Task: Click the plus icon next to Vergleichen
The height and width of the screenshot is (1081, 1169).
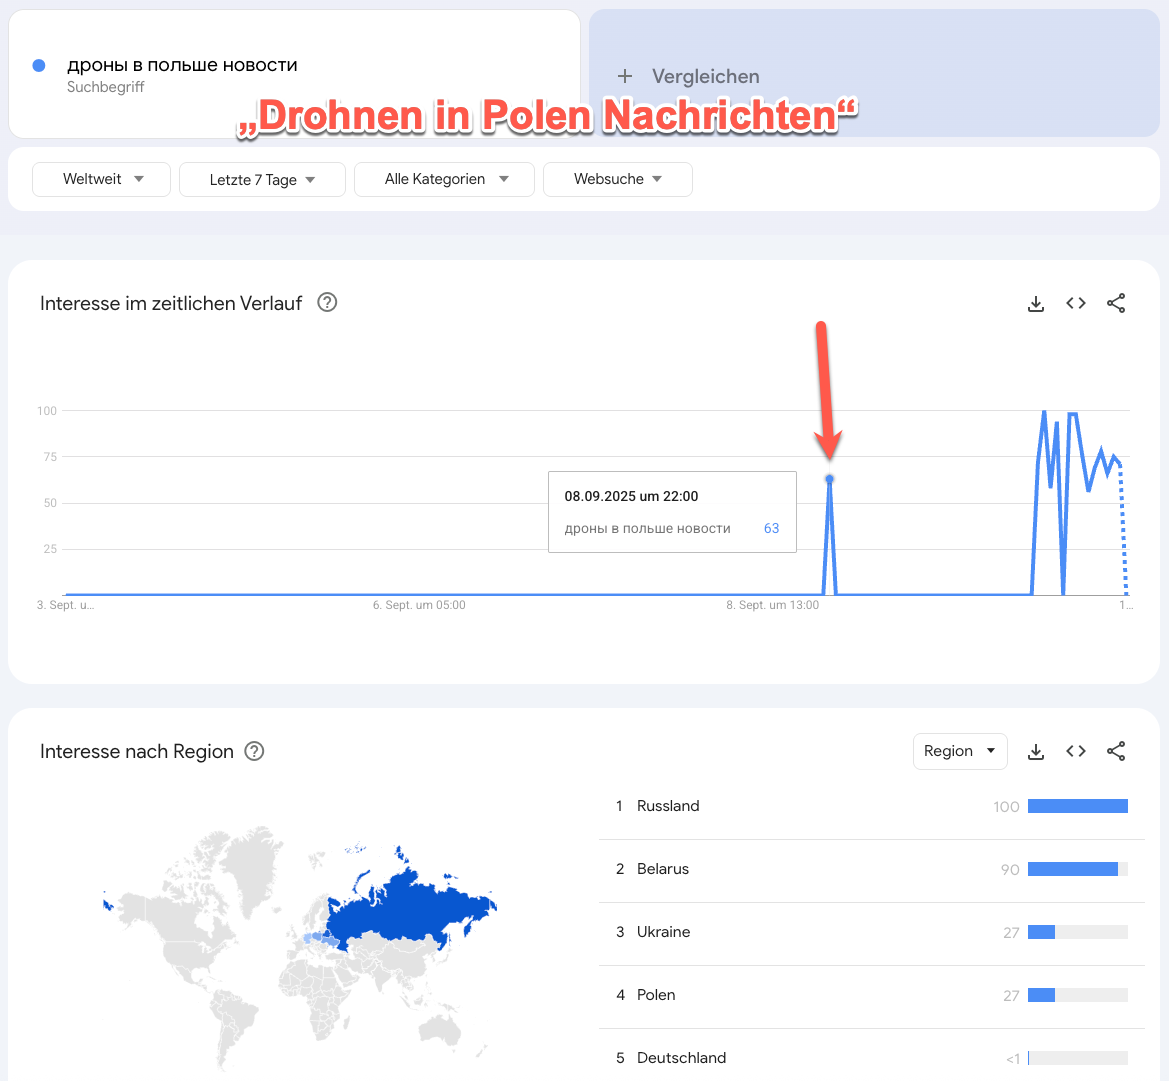Action: (x=625, y=76)
